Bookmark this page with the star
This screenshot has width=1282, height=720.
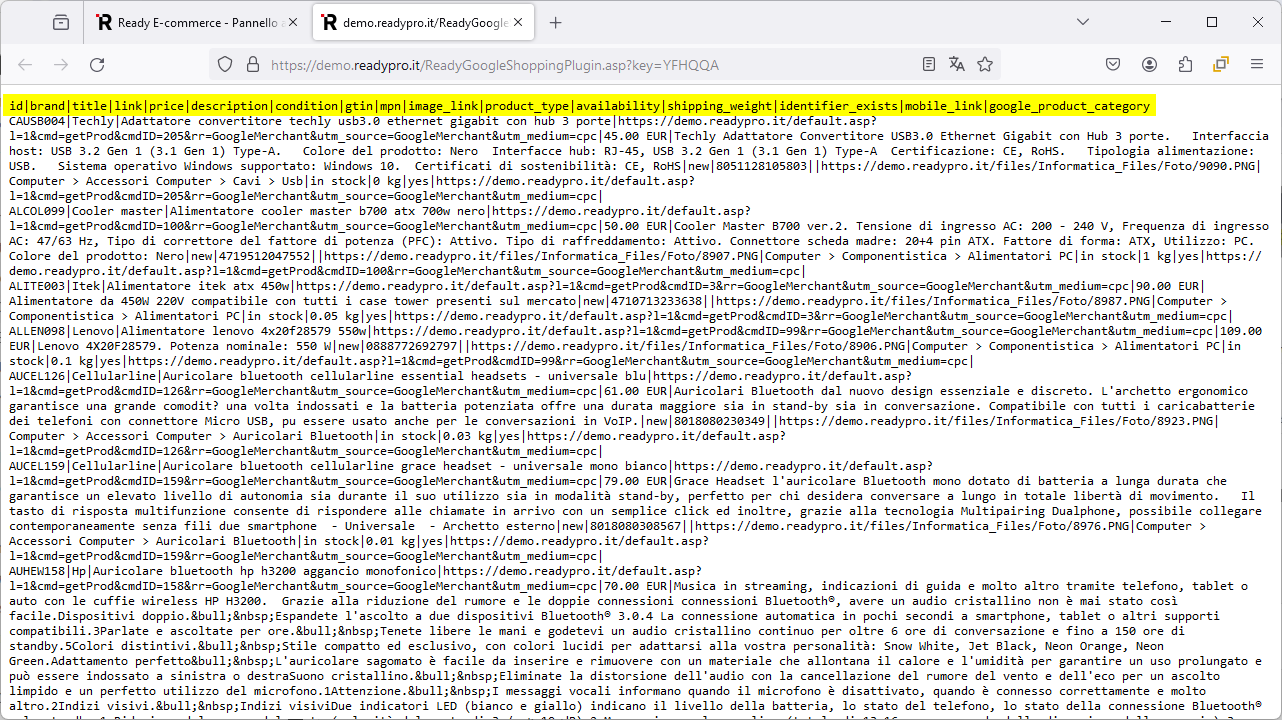985,65
